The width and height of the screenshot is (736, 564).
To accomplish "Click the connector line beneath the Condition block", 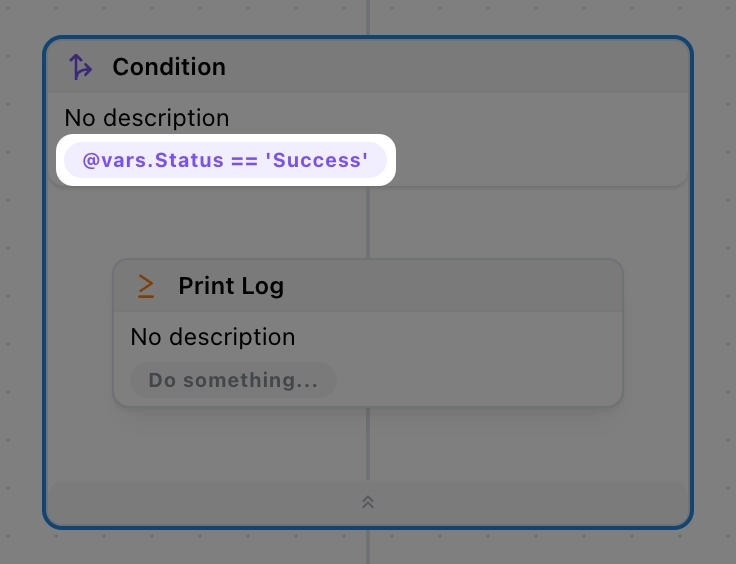I will (x=369, y=546).
